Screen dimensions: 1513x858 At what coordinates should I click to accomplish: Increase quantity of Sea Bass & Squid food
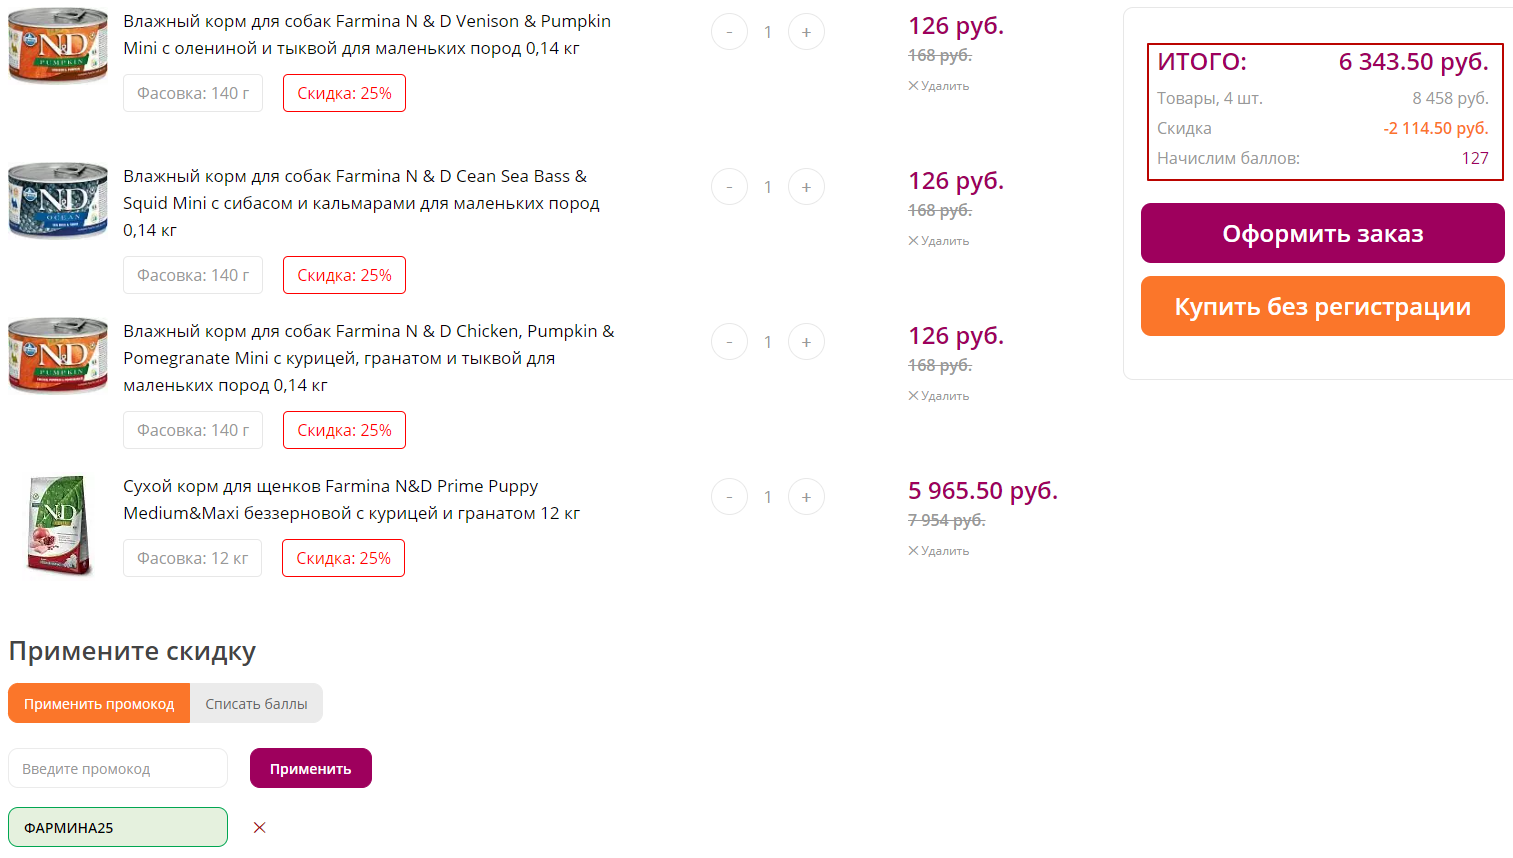pyautogui.click(x=806, y=187)
